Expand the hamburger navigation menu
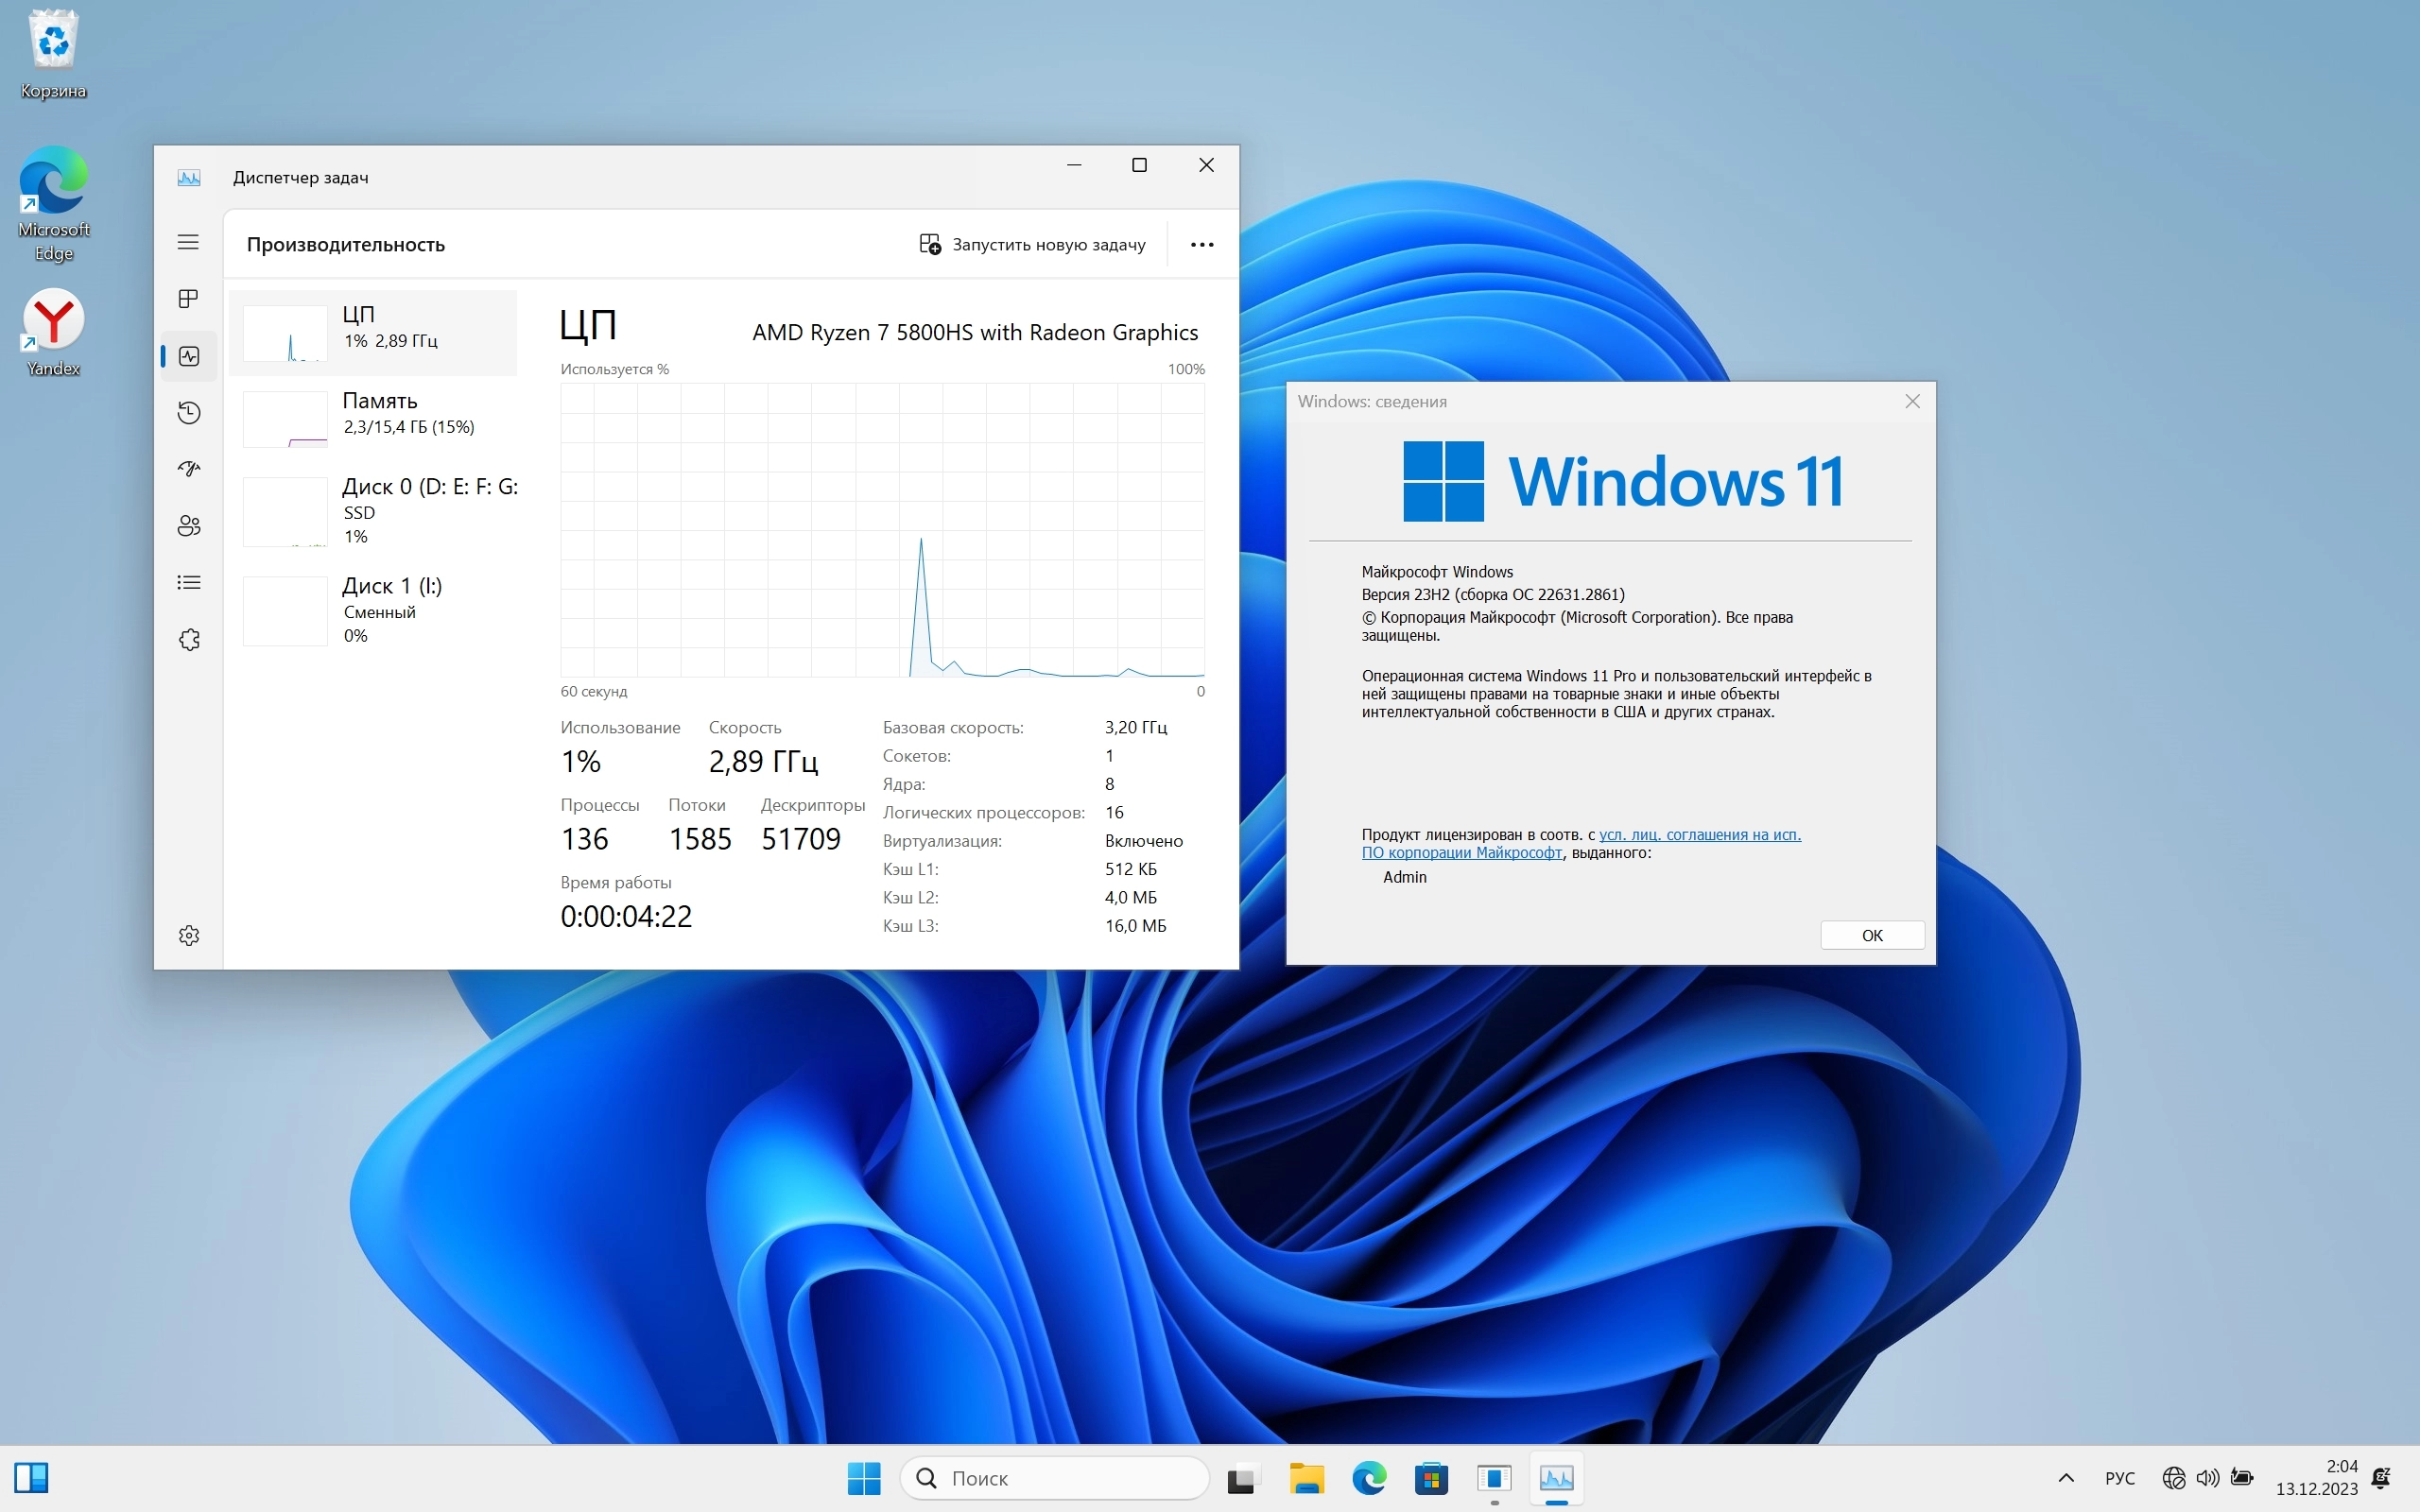 click(x=188, y=242)
